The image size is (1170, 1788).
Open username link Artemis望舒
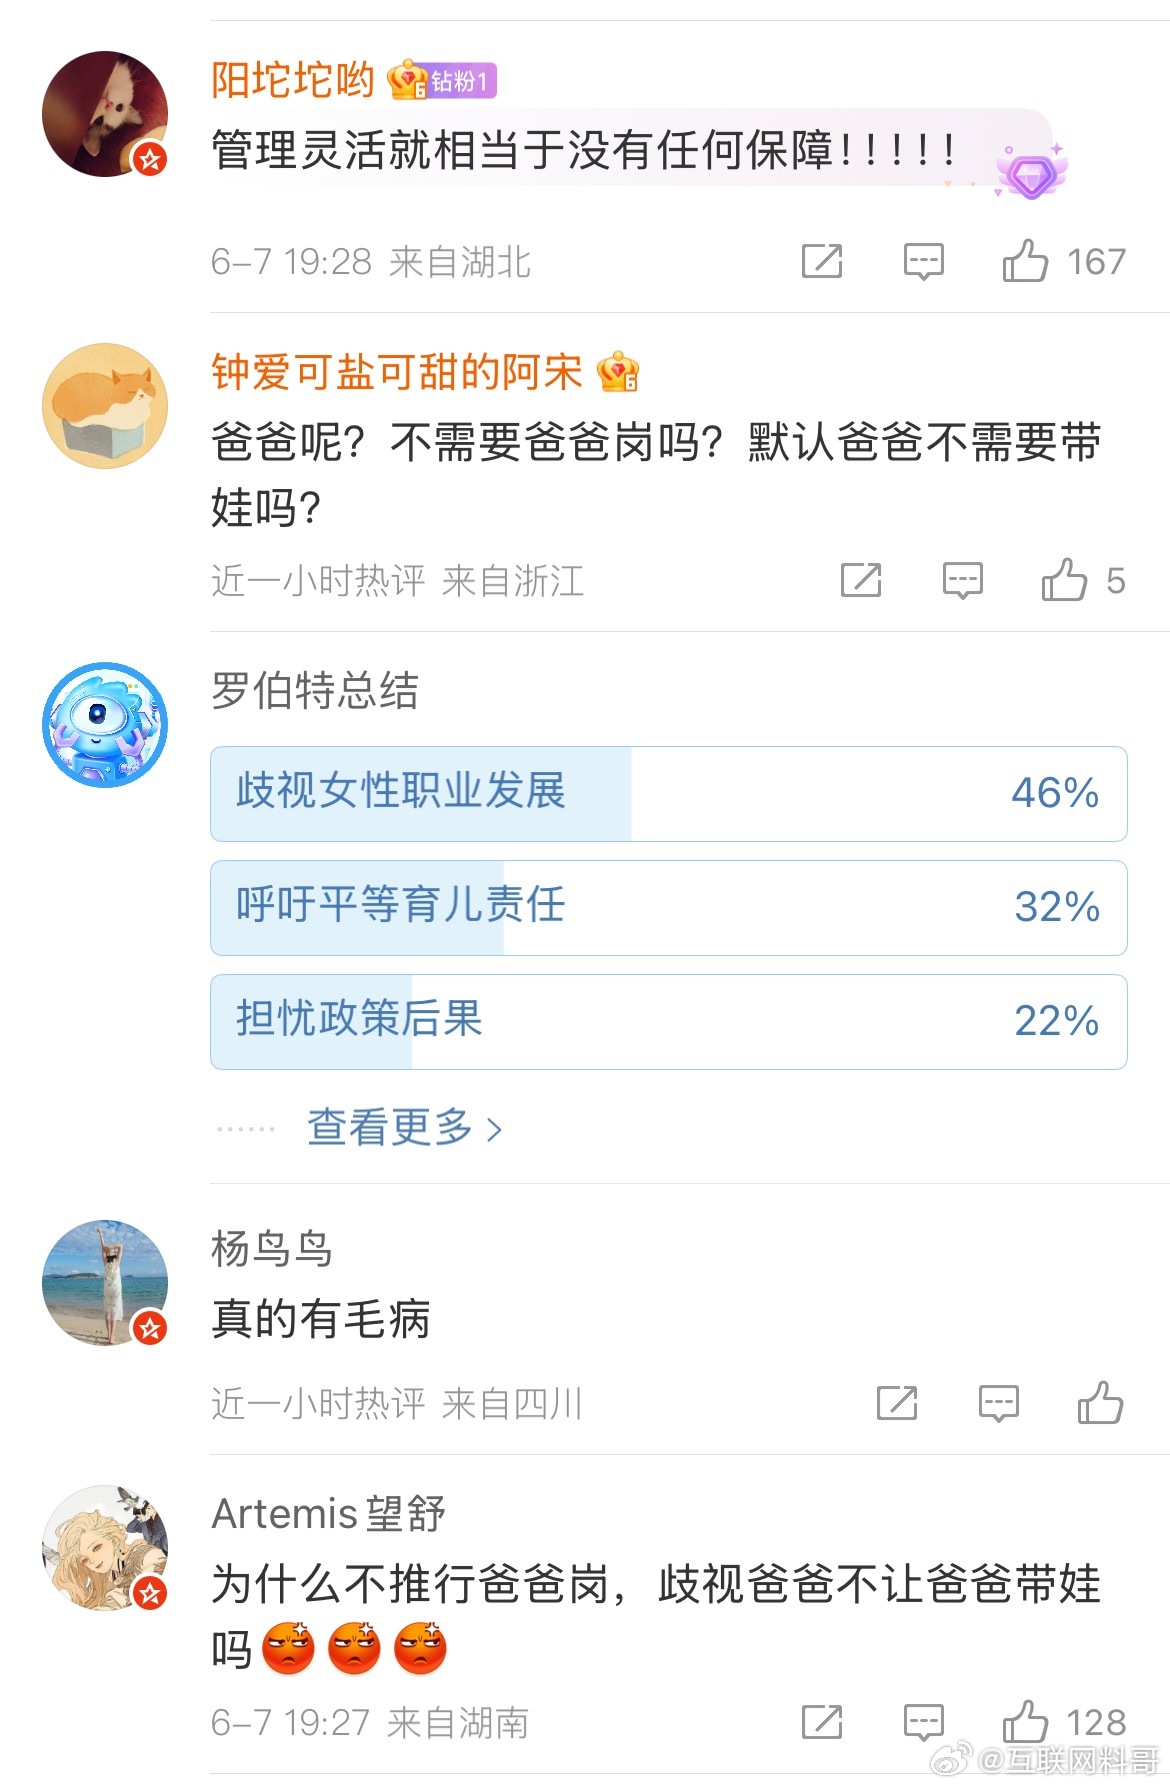(x=328, y=1514)
